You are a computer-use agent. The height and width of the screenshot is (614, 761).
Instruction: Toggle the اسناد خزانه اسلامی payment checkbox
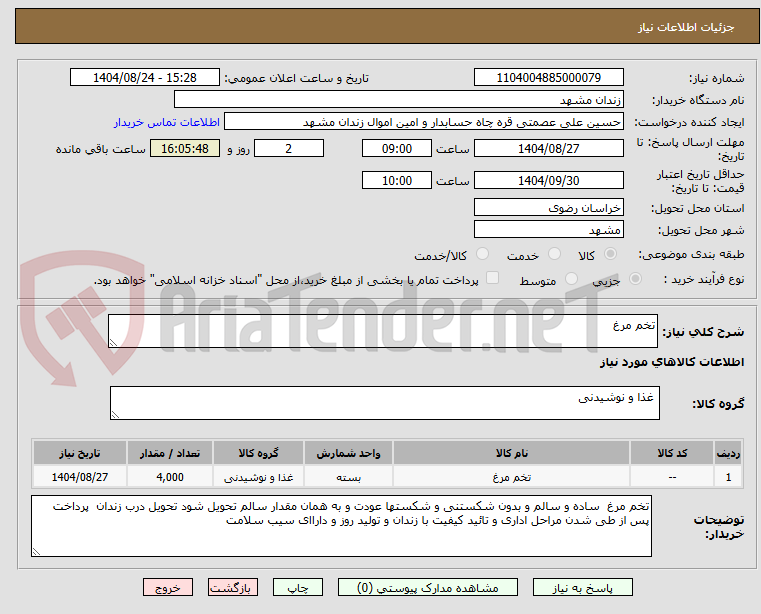[492, 278]
